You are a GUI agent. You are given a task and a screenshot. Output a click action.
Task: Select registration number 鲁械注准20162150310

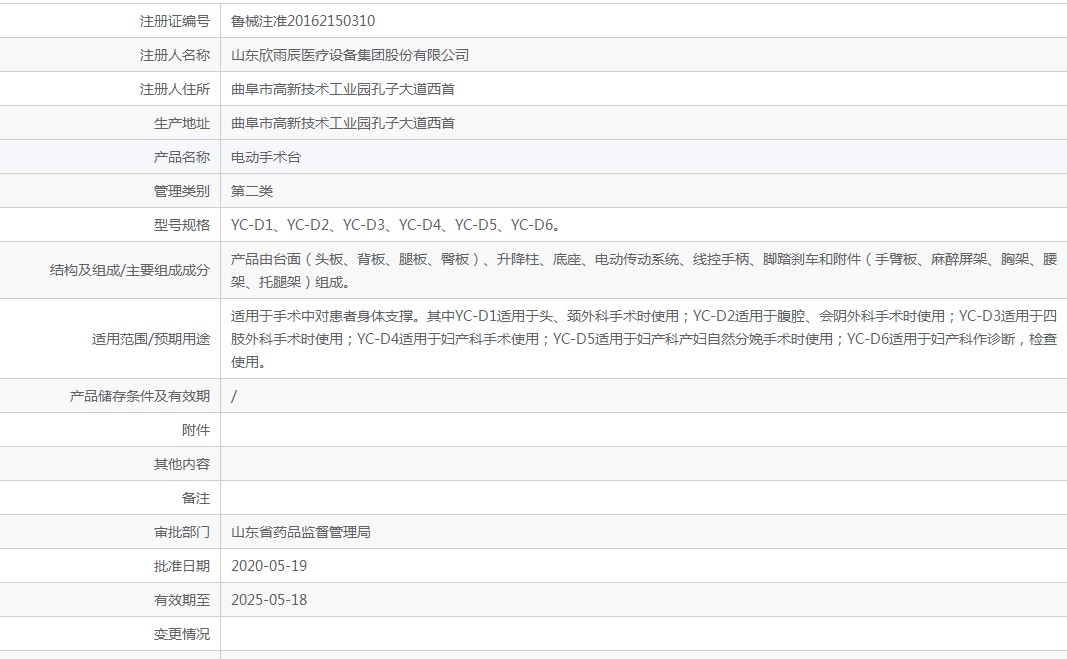[303, 21]
